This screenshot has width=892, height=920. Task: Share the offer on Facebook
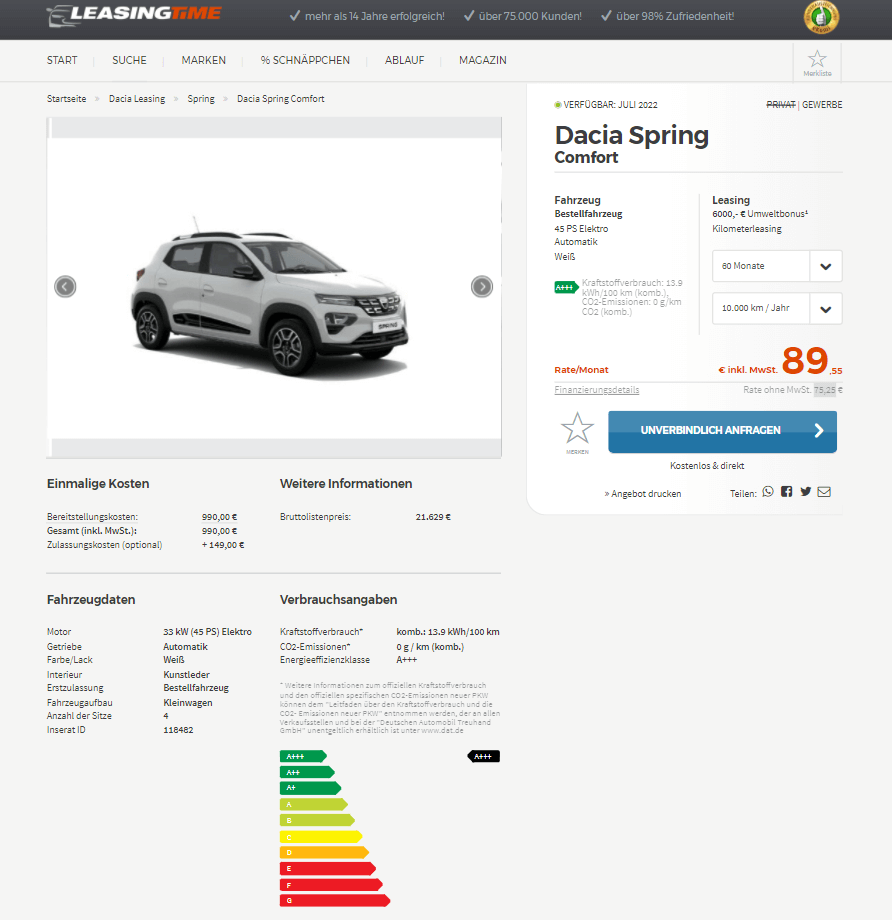(786, 492)
